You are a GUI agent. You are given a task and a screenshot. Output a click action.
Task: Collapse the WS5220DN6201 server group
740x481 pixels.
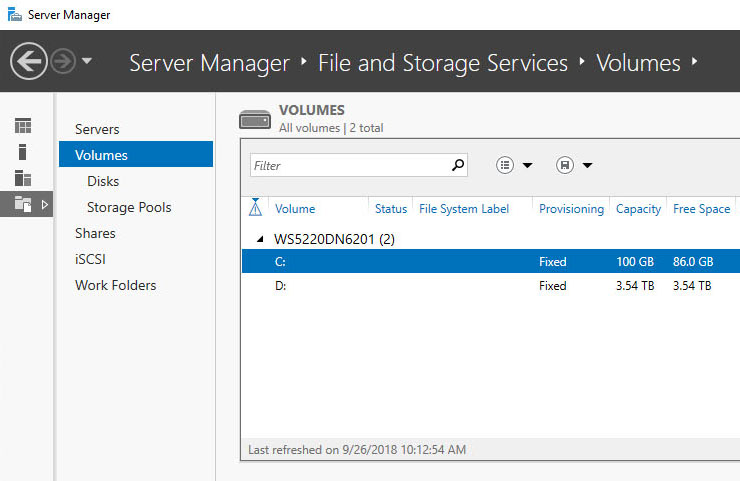tap(261, 240)
